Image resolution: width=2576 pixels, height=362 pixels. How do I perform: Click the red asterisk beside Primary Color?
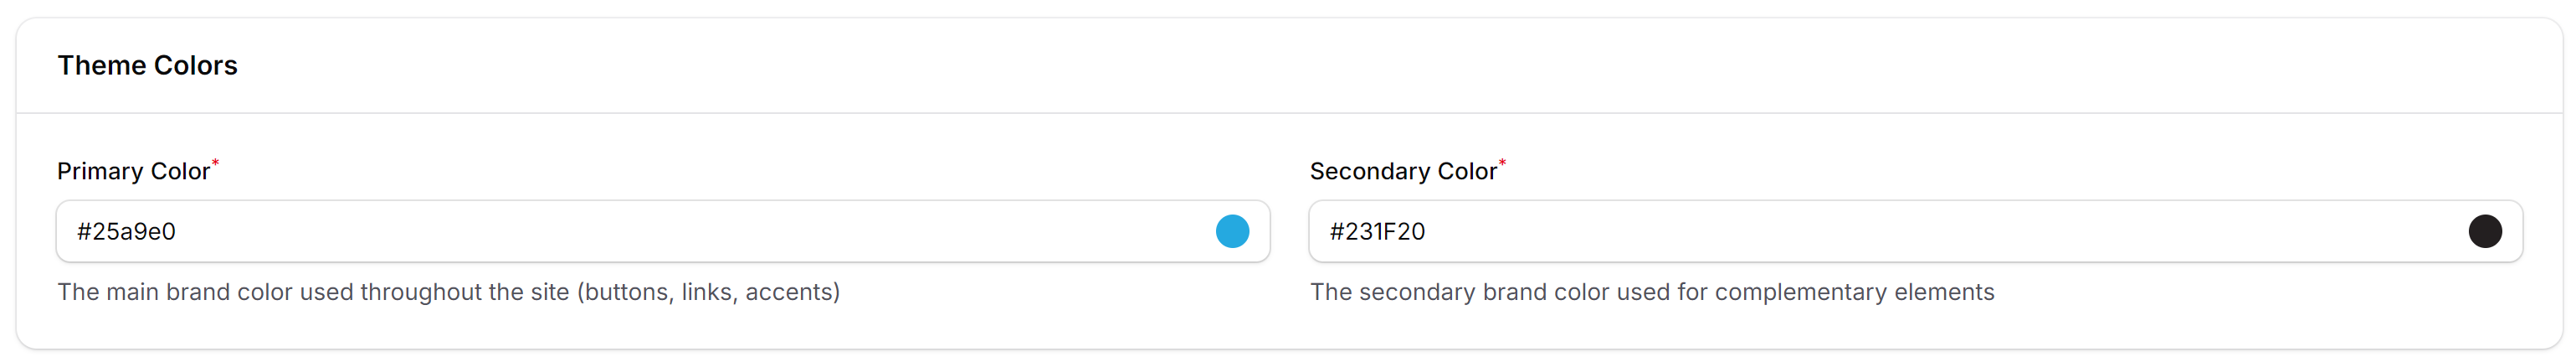pos(215,163)
